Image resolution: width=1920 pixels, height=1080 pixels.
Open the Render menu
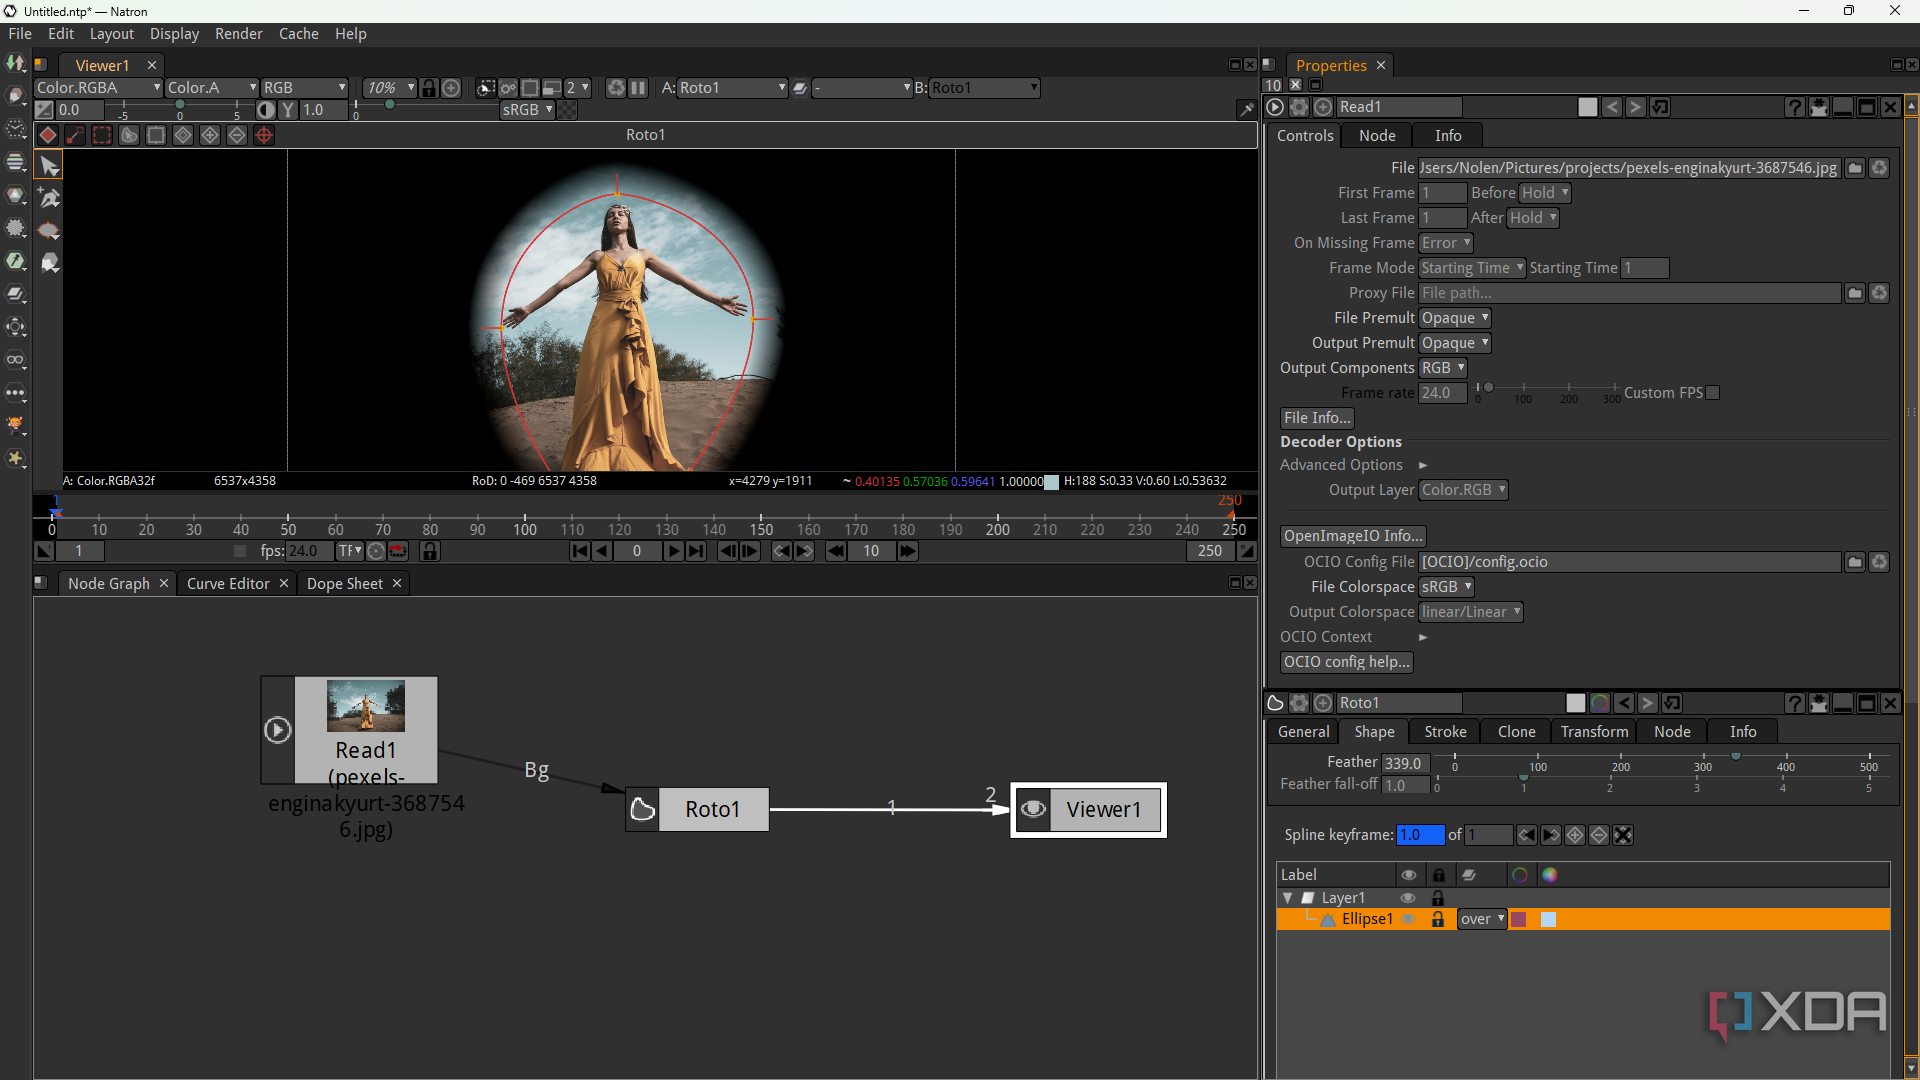[238, 34]
